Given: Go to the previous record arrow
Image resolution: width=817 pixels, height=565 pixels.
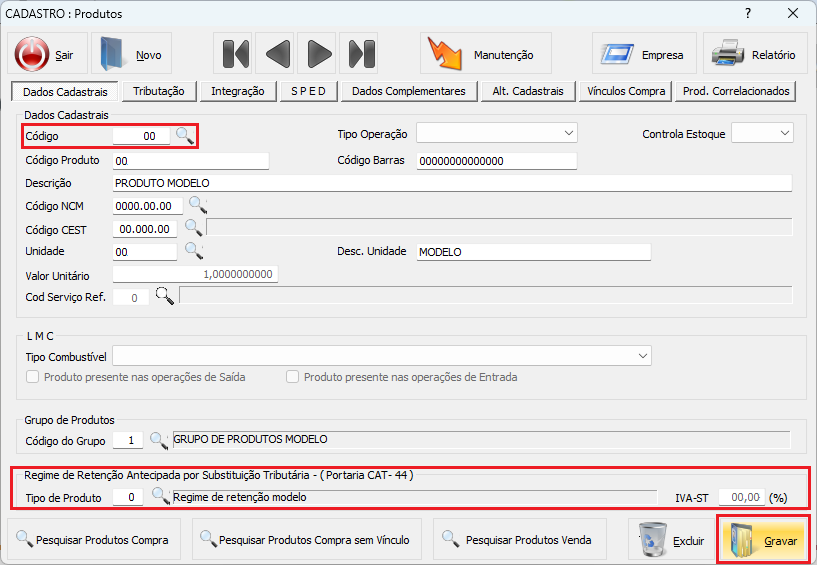Looking at the screenshot, I should (x=277, y=54).
